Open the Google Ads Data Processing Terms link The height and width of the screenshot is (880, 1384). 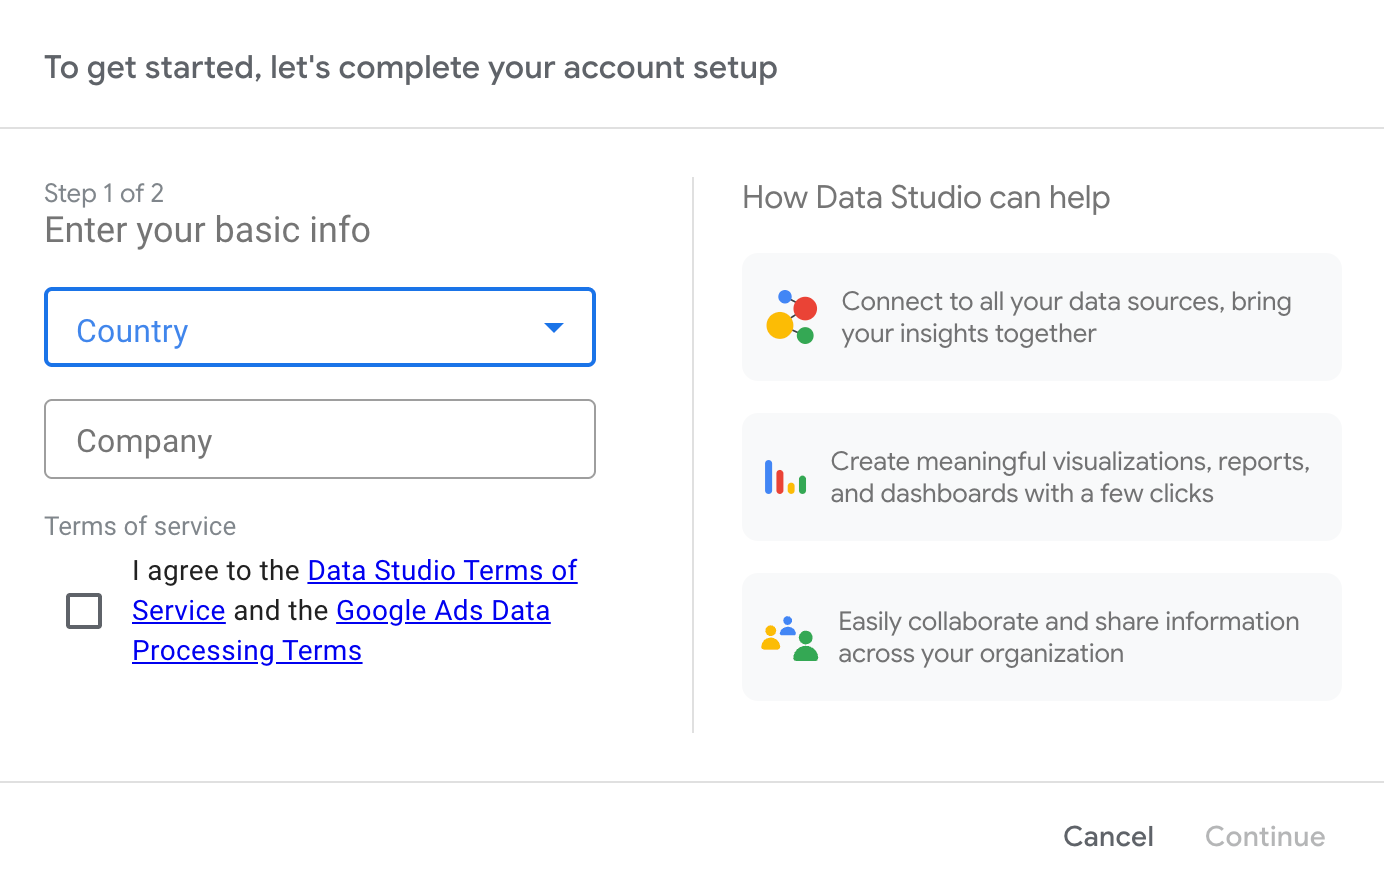(443, 611)
